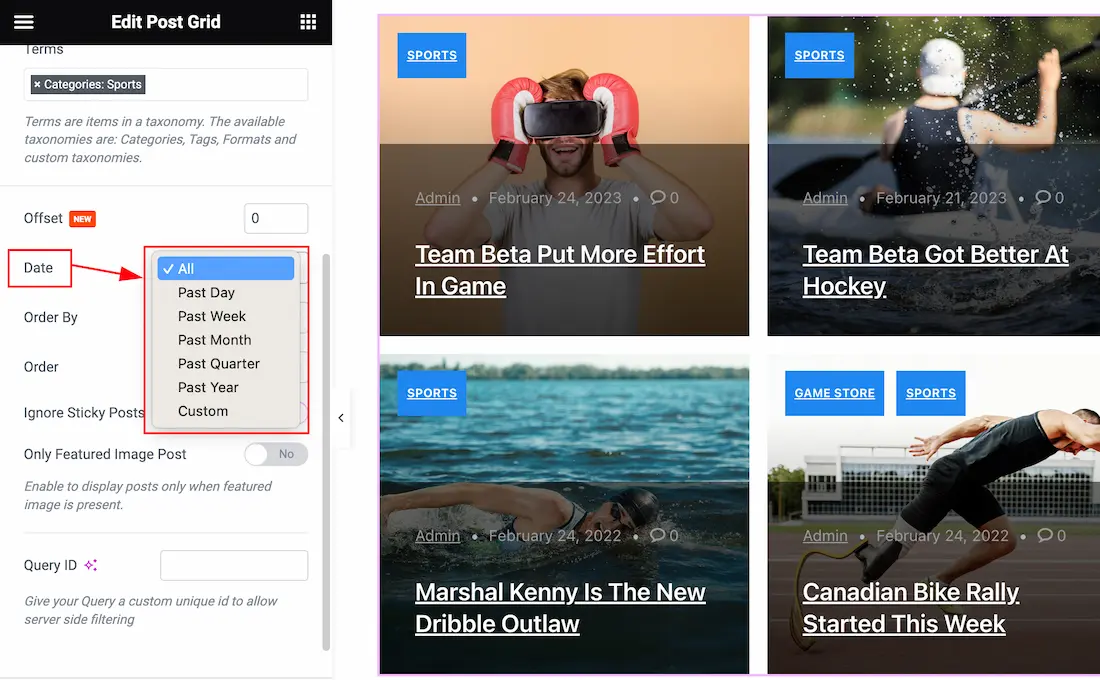Open the GAME STORE category badge
Screen dimensions: 1100x680
[834, 393]
